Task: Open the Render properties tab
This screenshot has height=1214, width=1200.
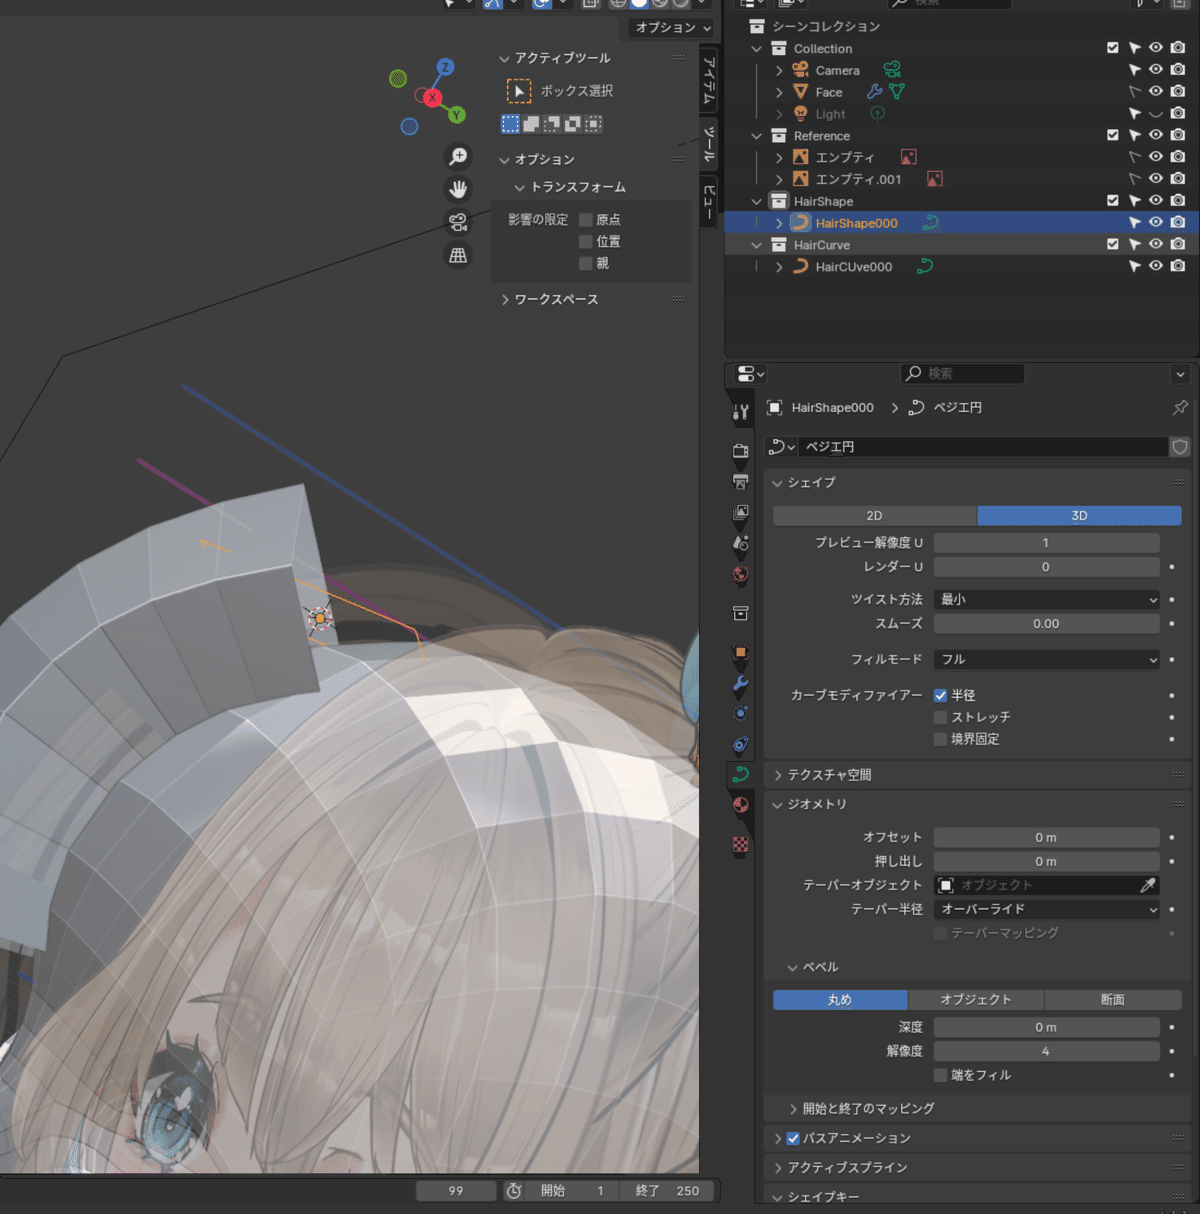Action: (740, 451)
